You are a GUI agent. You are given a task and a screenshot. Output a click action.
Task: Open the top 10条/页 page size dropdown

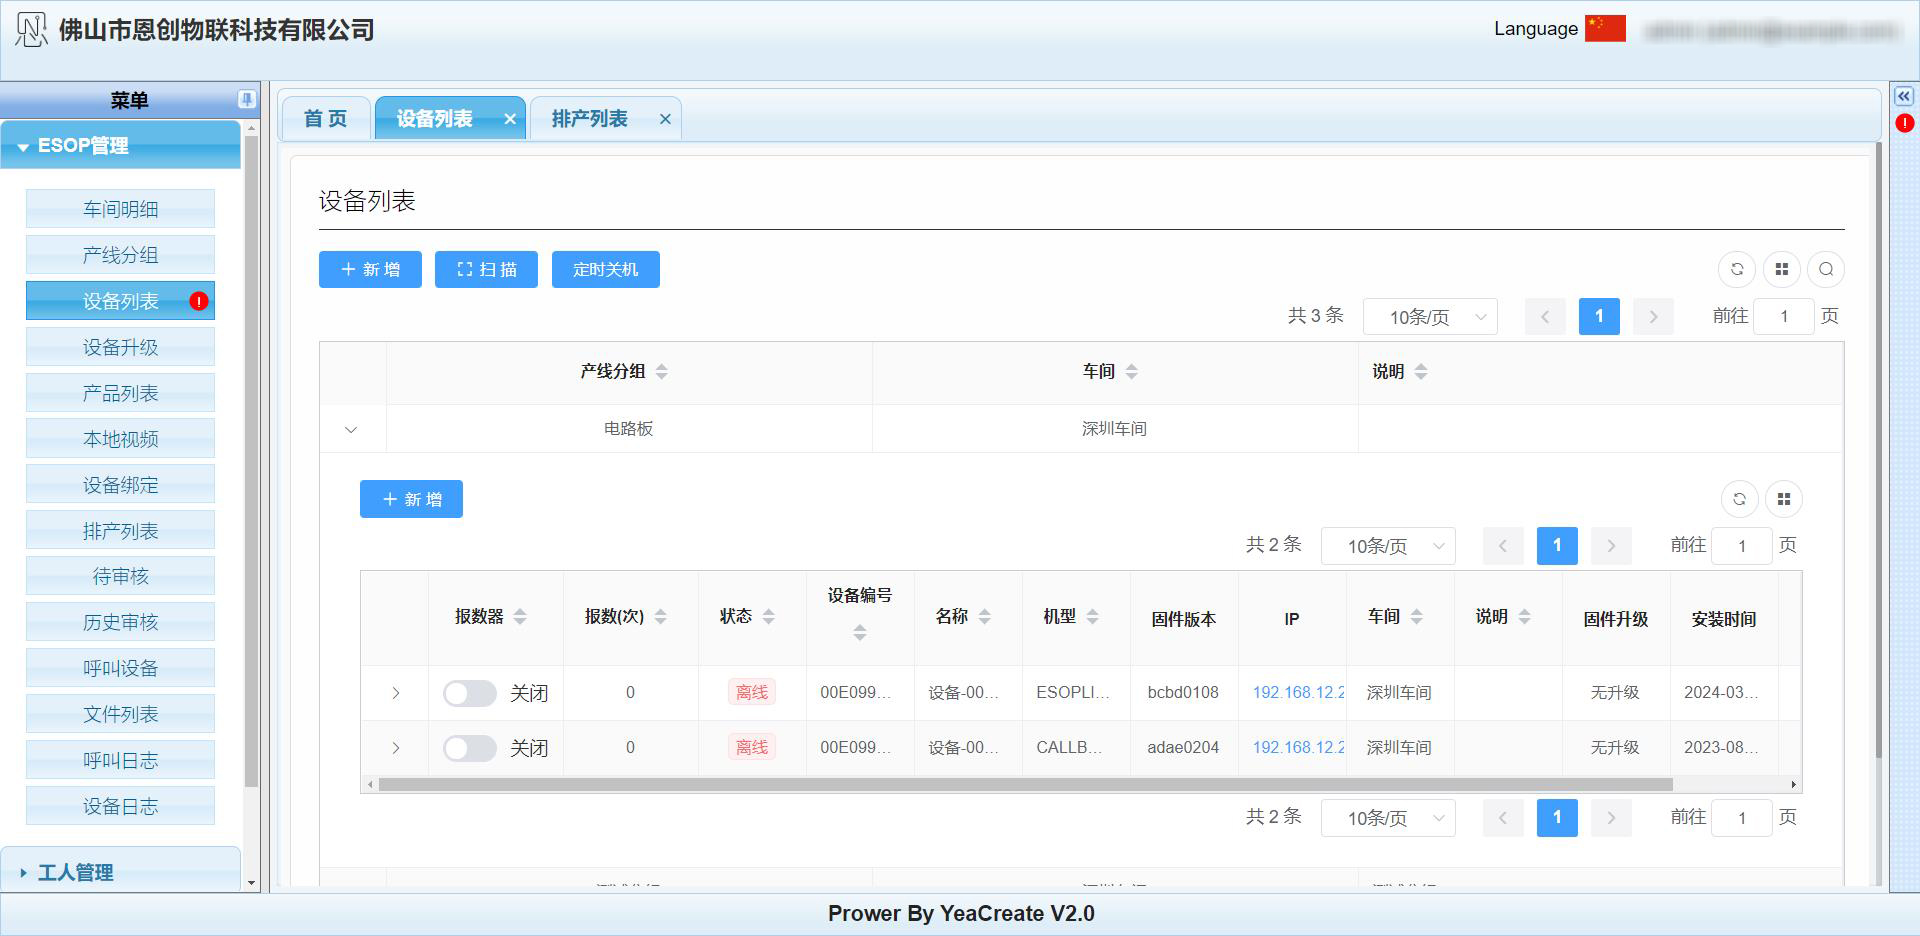pyautogui.click(x=1430, y=317)
